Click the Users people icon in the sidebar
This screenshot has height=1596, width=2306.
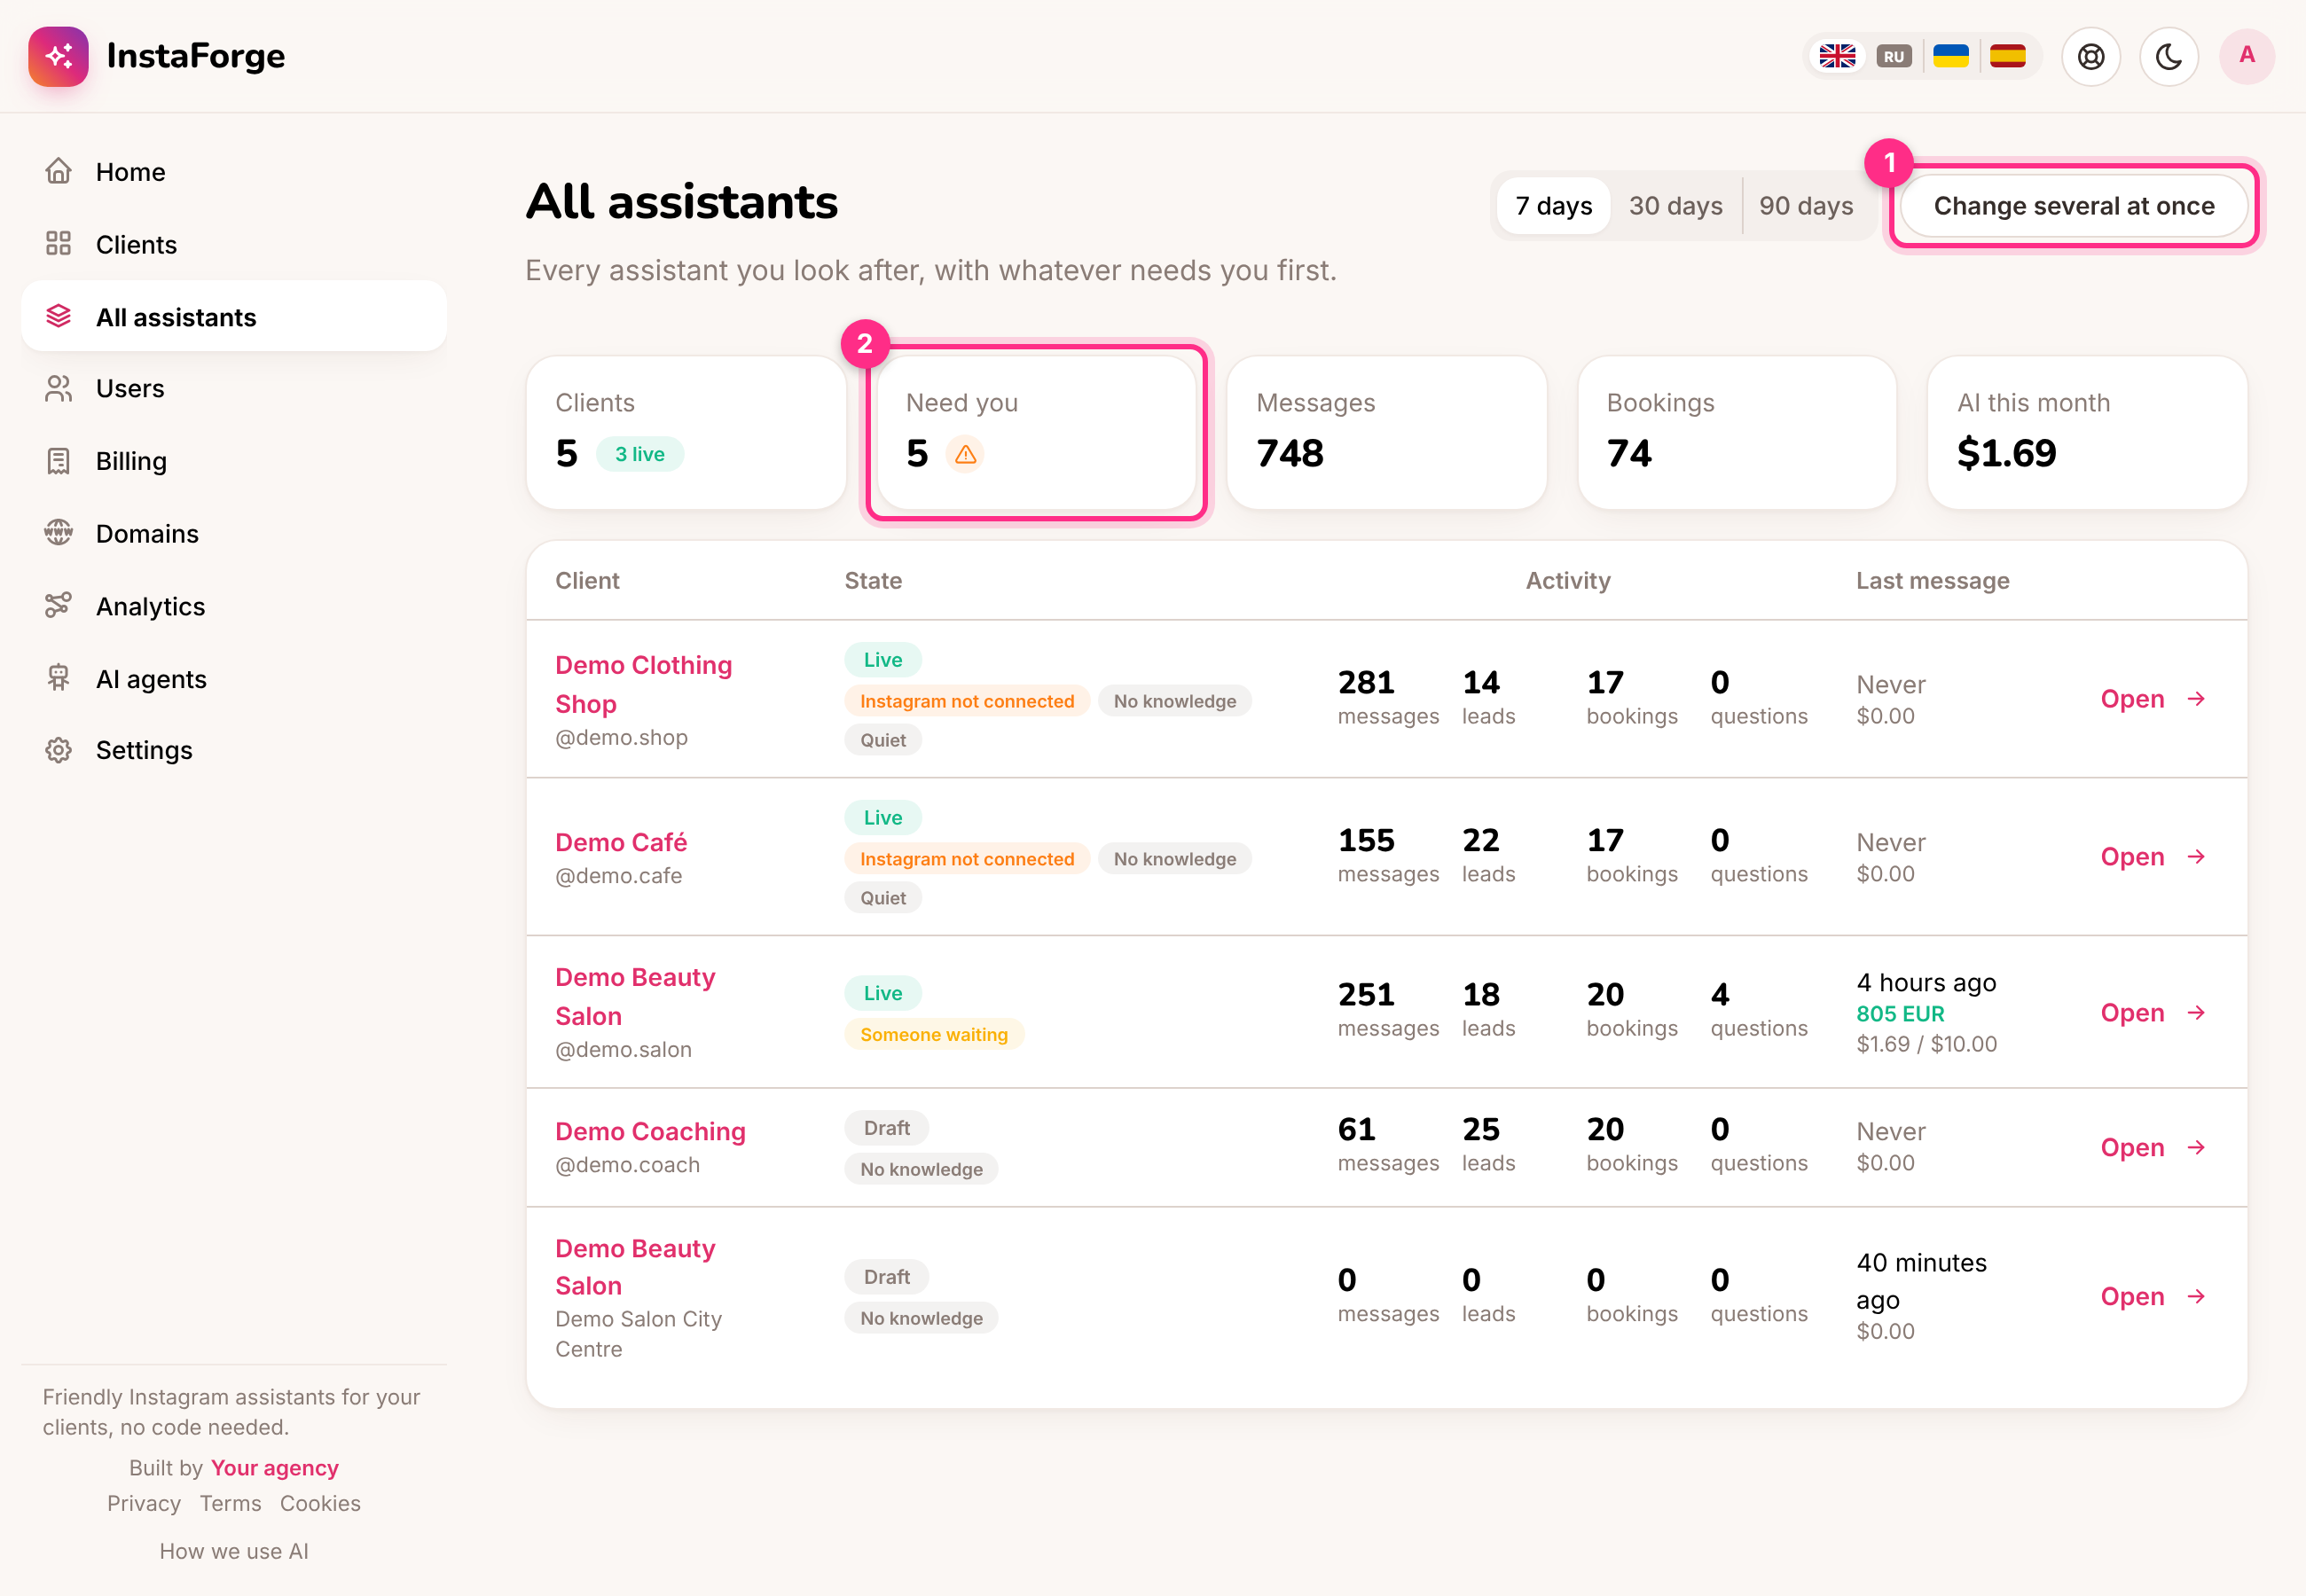tap(58, 388)
